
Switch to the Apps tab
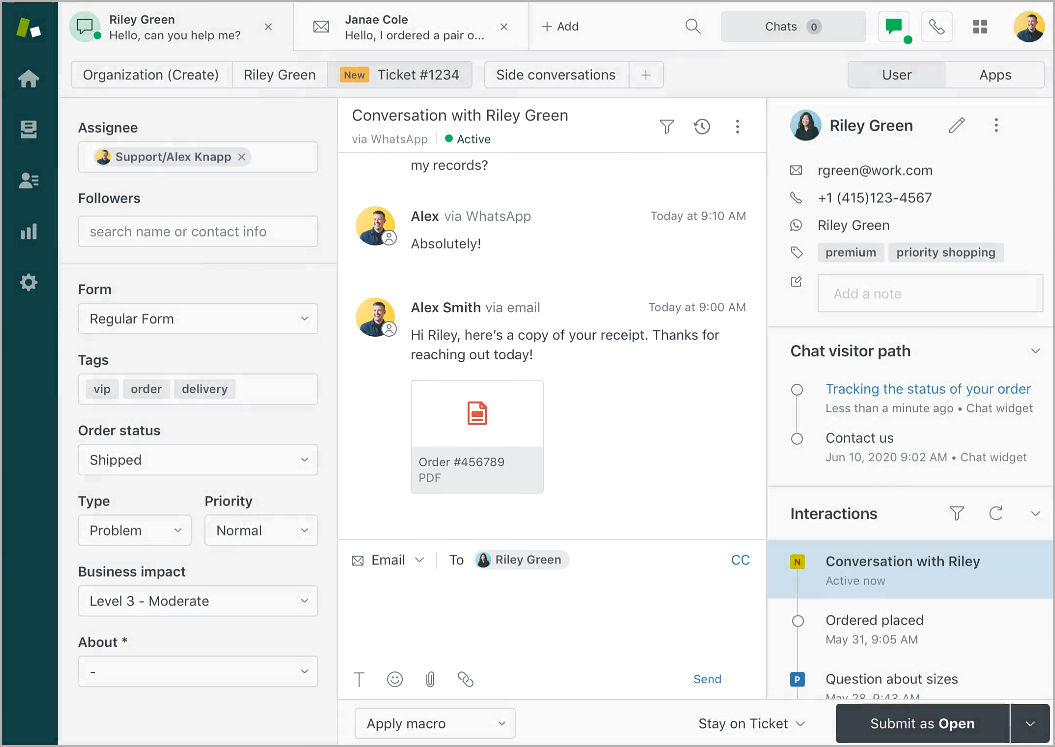[x=995, y=74]
